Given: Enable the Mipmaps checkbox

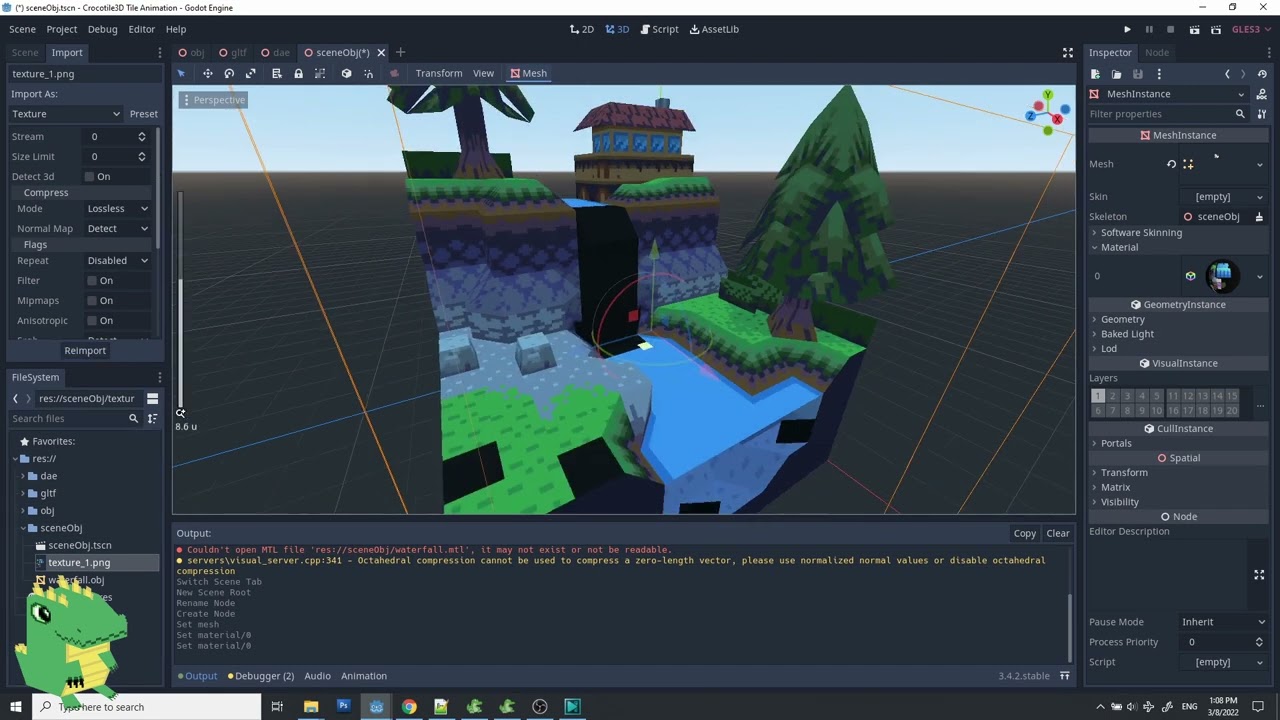Looking at the screenshot, I should (92, 301).
